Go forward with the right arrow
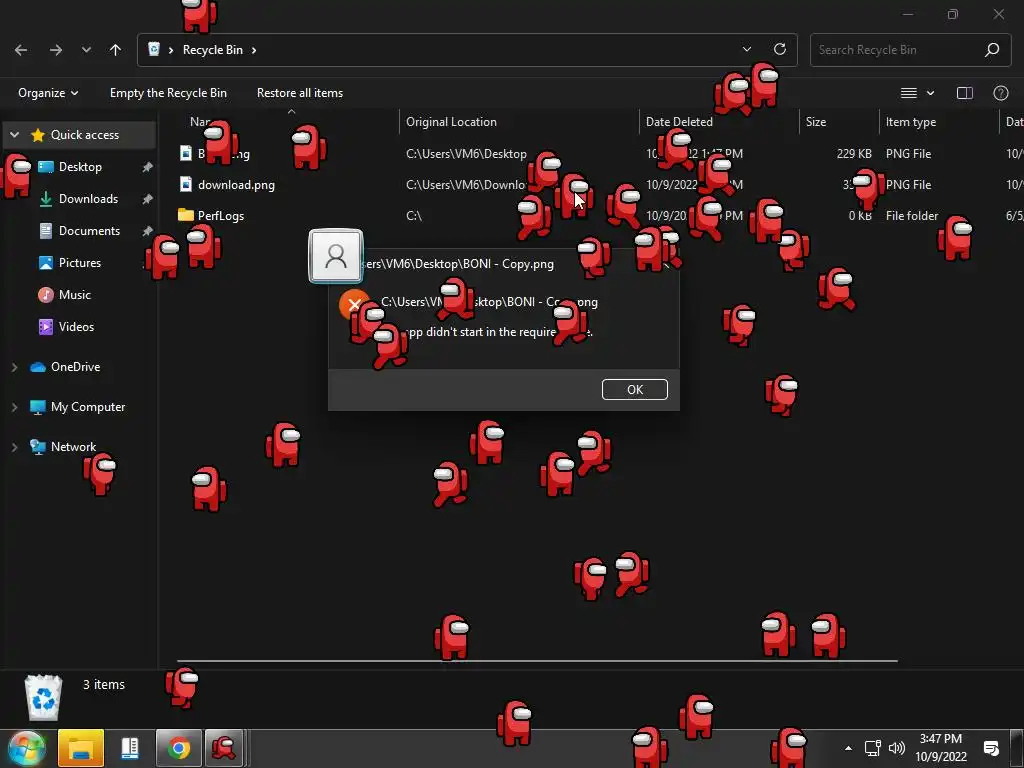The image size is (1024, 768). (56, 50)
